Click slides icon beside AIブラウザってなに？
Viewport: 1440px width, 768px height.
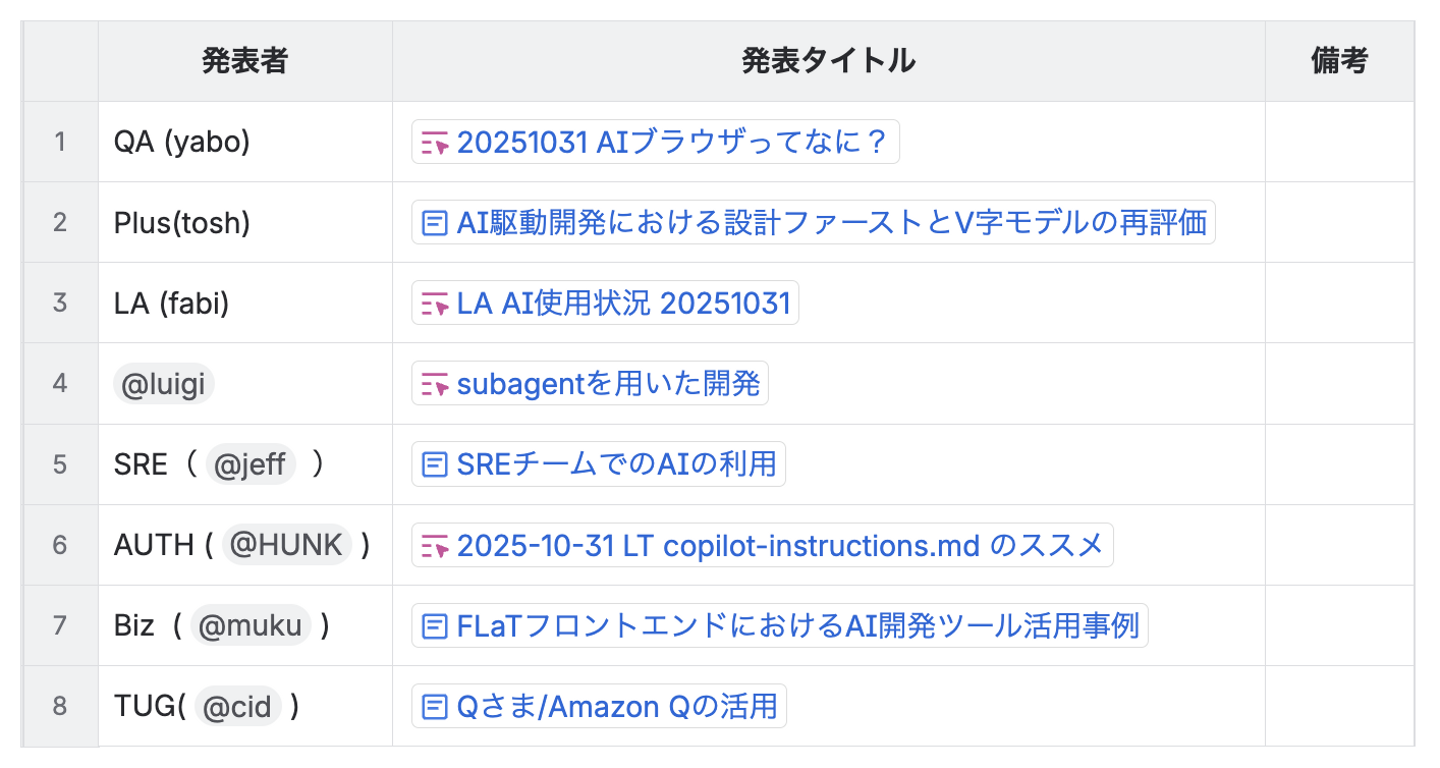click(434, 142)
